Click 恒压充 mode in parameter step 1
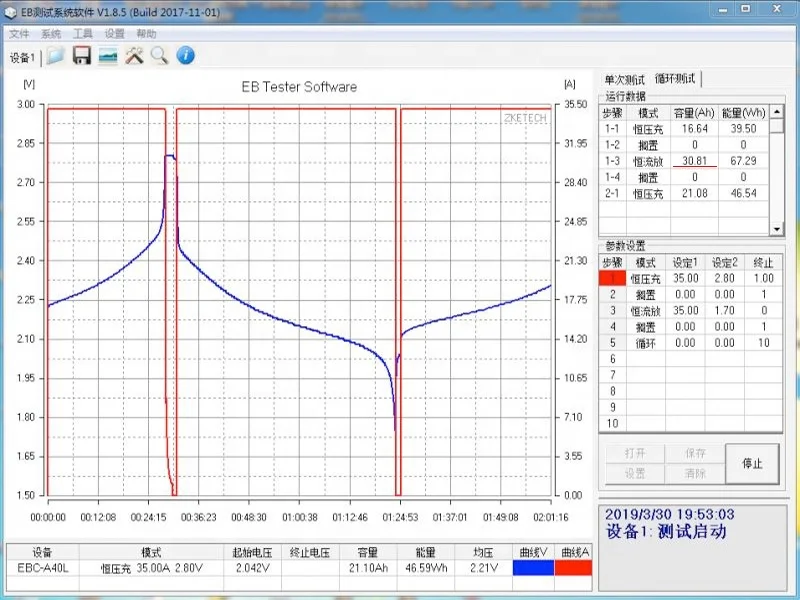The height and width of the screenshot is (600, 800). [645, 279]
